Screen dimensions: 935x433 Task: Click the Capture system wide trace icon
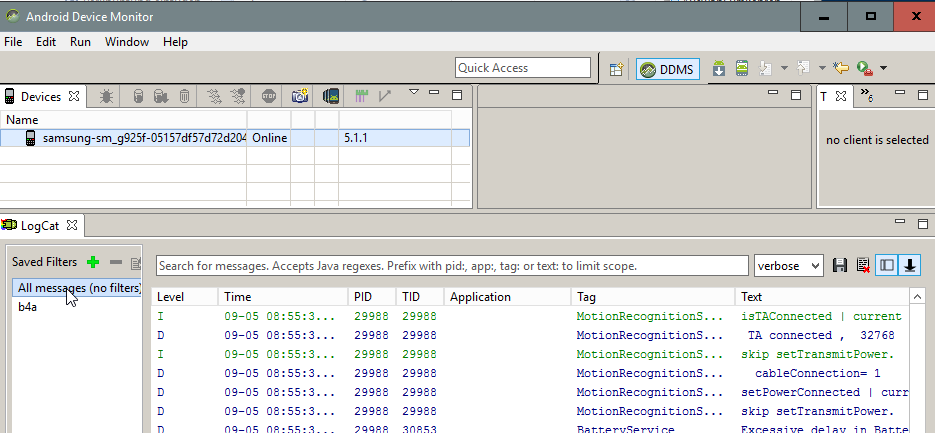click(361, 96)
